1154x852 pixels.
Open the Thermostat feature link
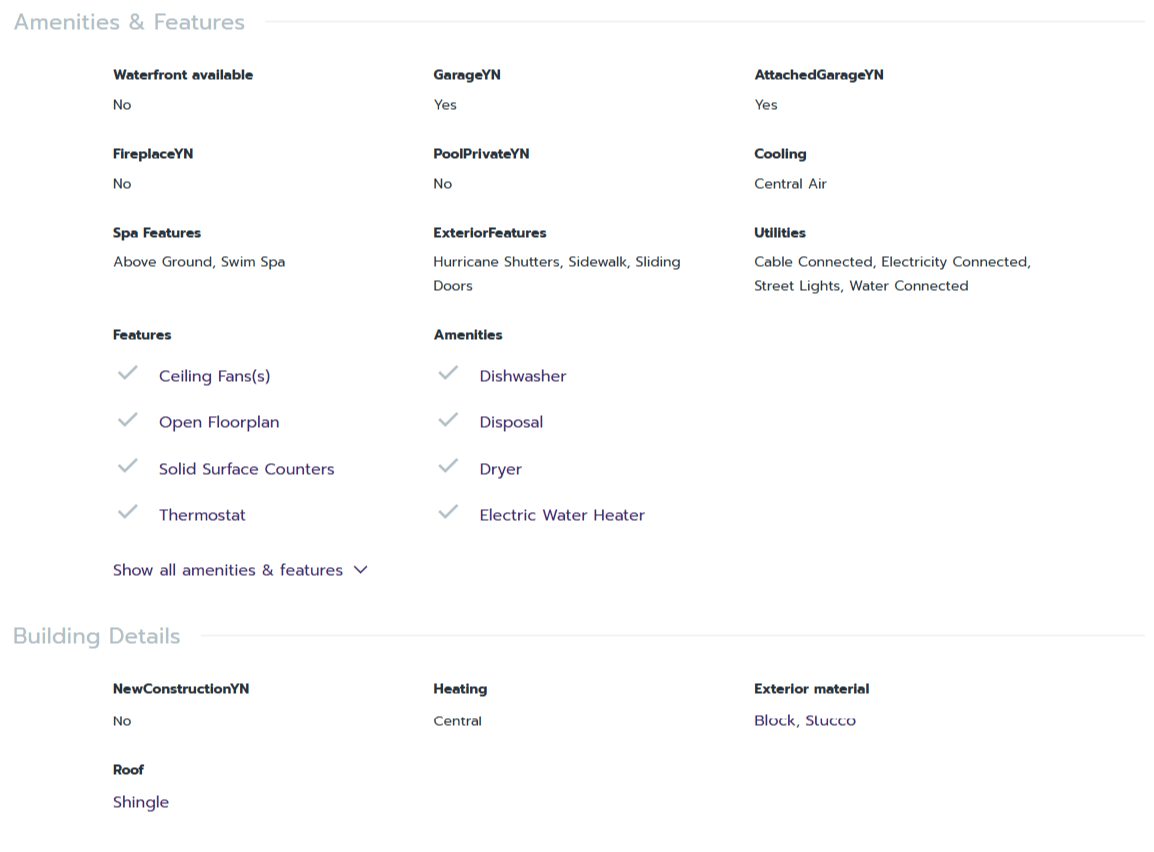coord(202,515)
